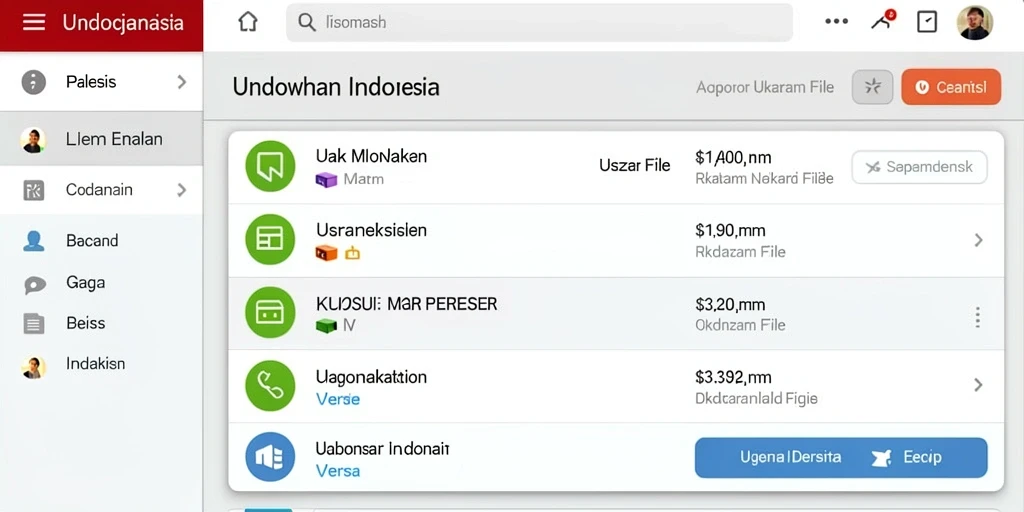Go to the home icon
The width and height of the screenshot is (1024, 512).
(x=248, y=22)
